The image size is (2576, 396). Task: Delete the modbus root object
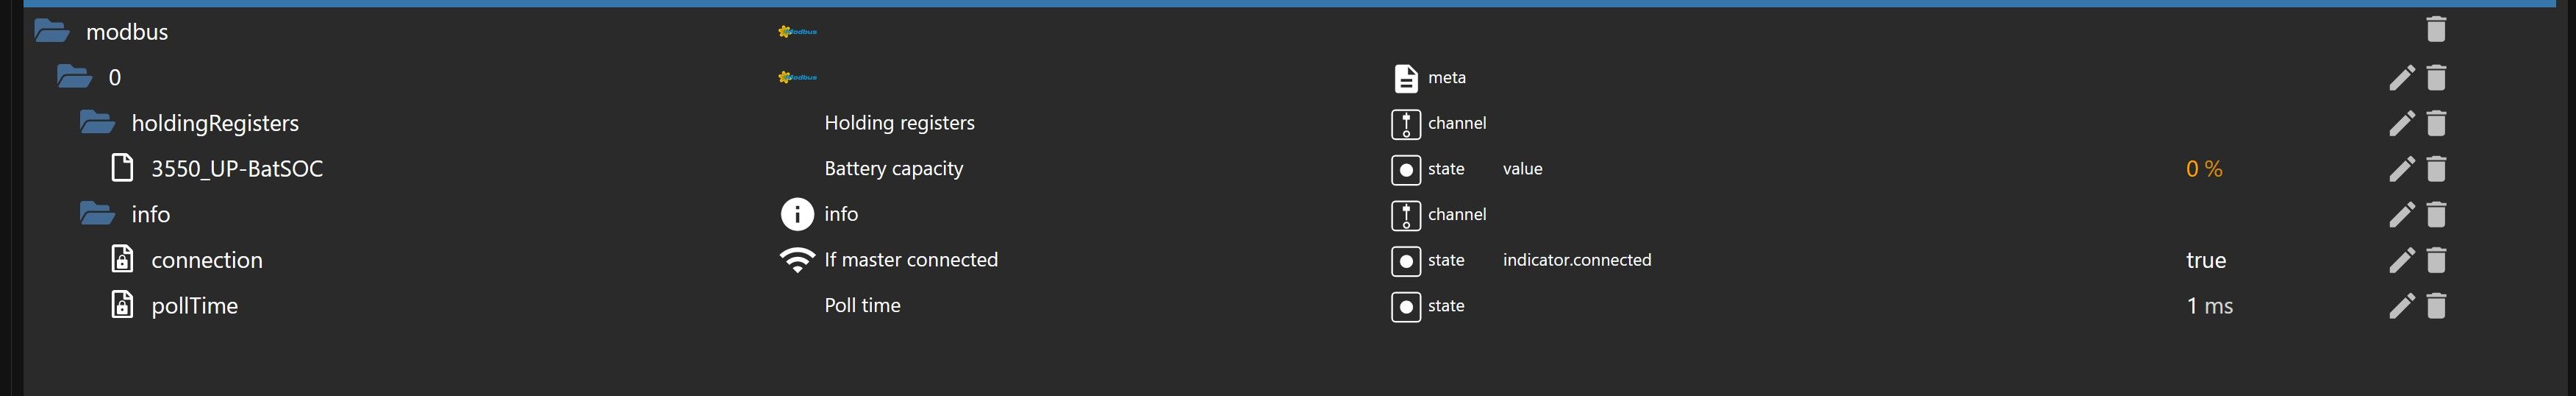coord(2436,30)
